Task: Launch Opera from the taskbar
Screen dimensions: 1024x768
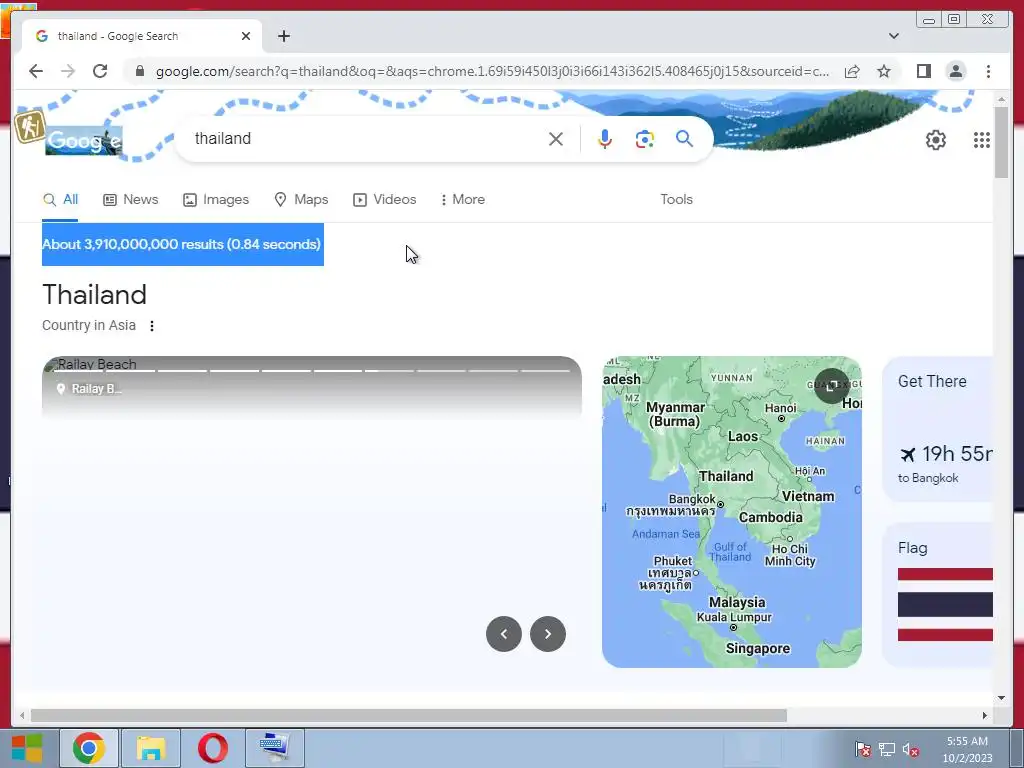Action: [213, 748]
